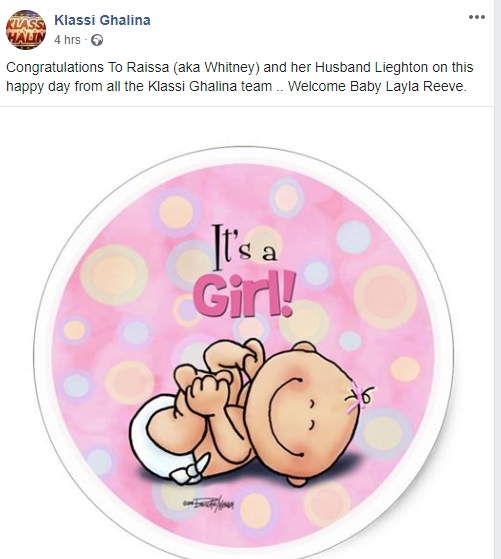Click "Raissa (aka Whitney)" in post text
Image resolution: width=501 pixels, height=559 pixels.
coord(193,67)
